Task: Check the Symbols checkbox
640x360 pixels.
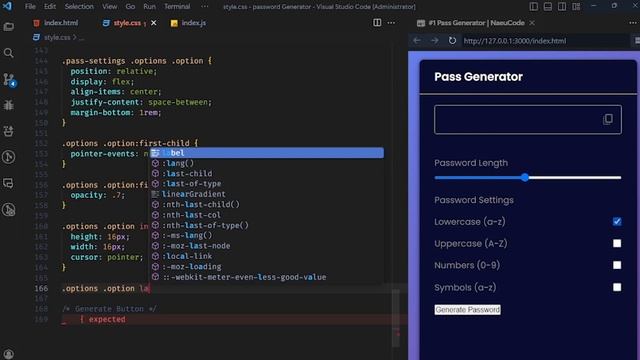Action: click(617, 287)
